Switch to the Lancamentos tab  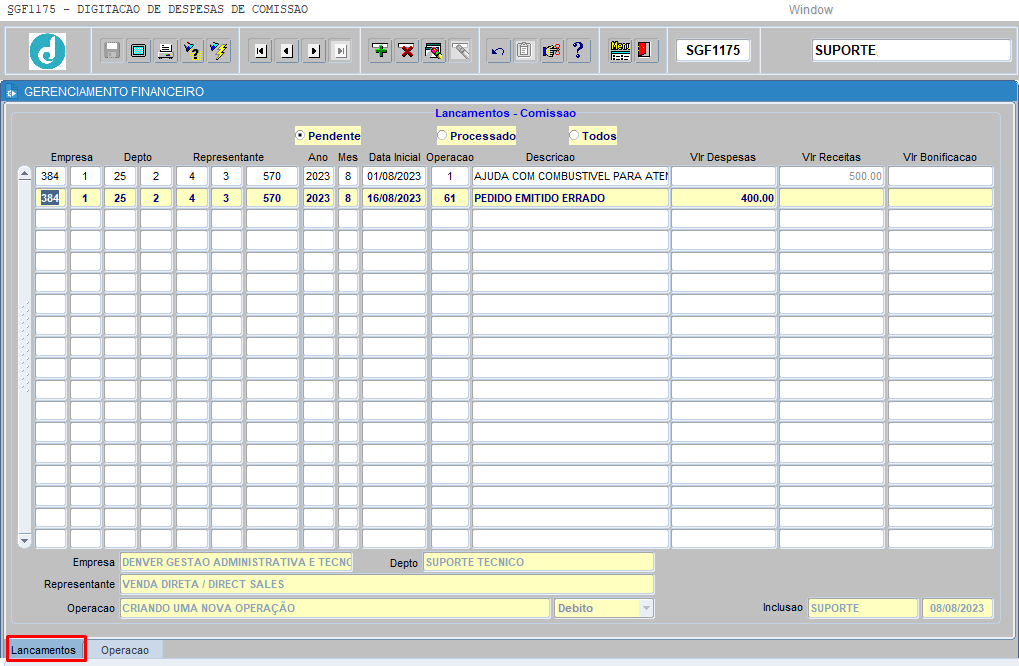click(x=44, y=650)
